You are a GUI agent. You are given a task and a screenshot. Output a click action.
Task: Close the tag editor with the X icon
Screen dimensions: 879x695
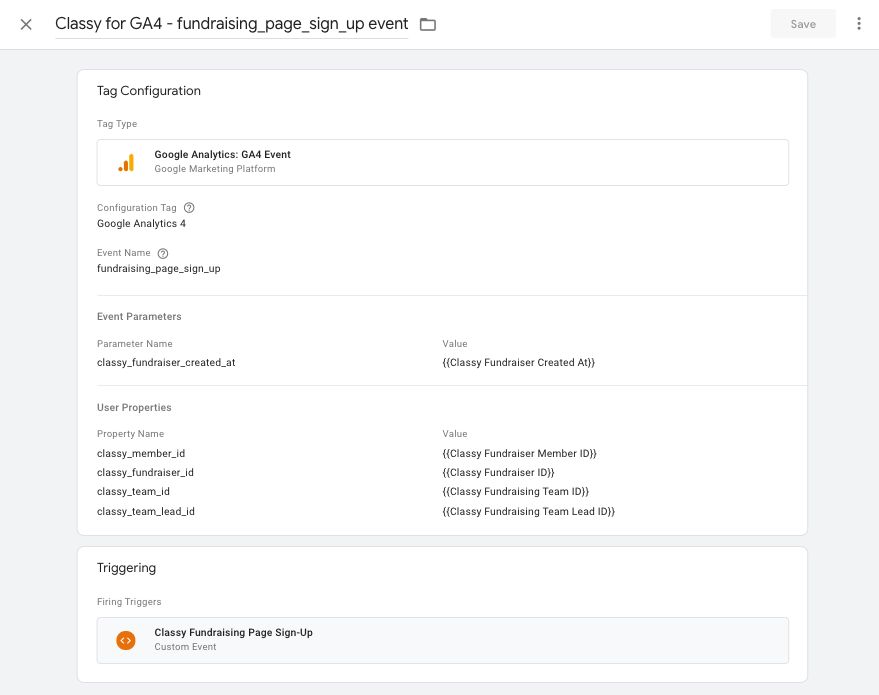point(26,24)
